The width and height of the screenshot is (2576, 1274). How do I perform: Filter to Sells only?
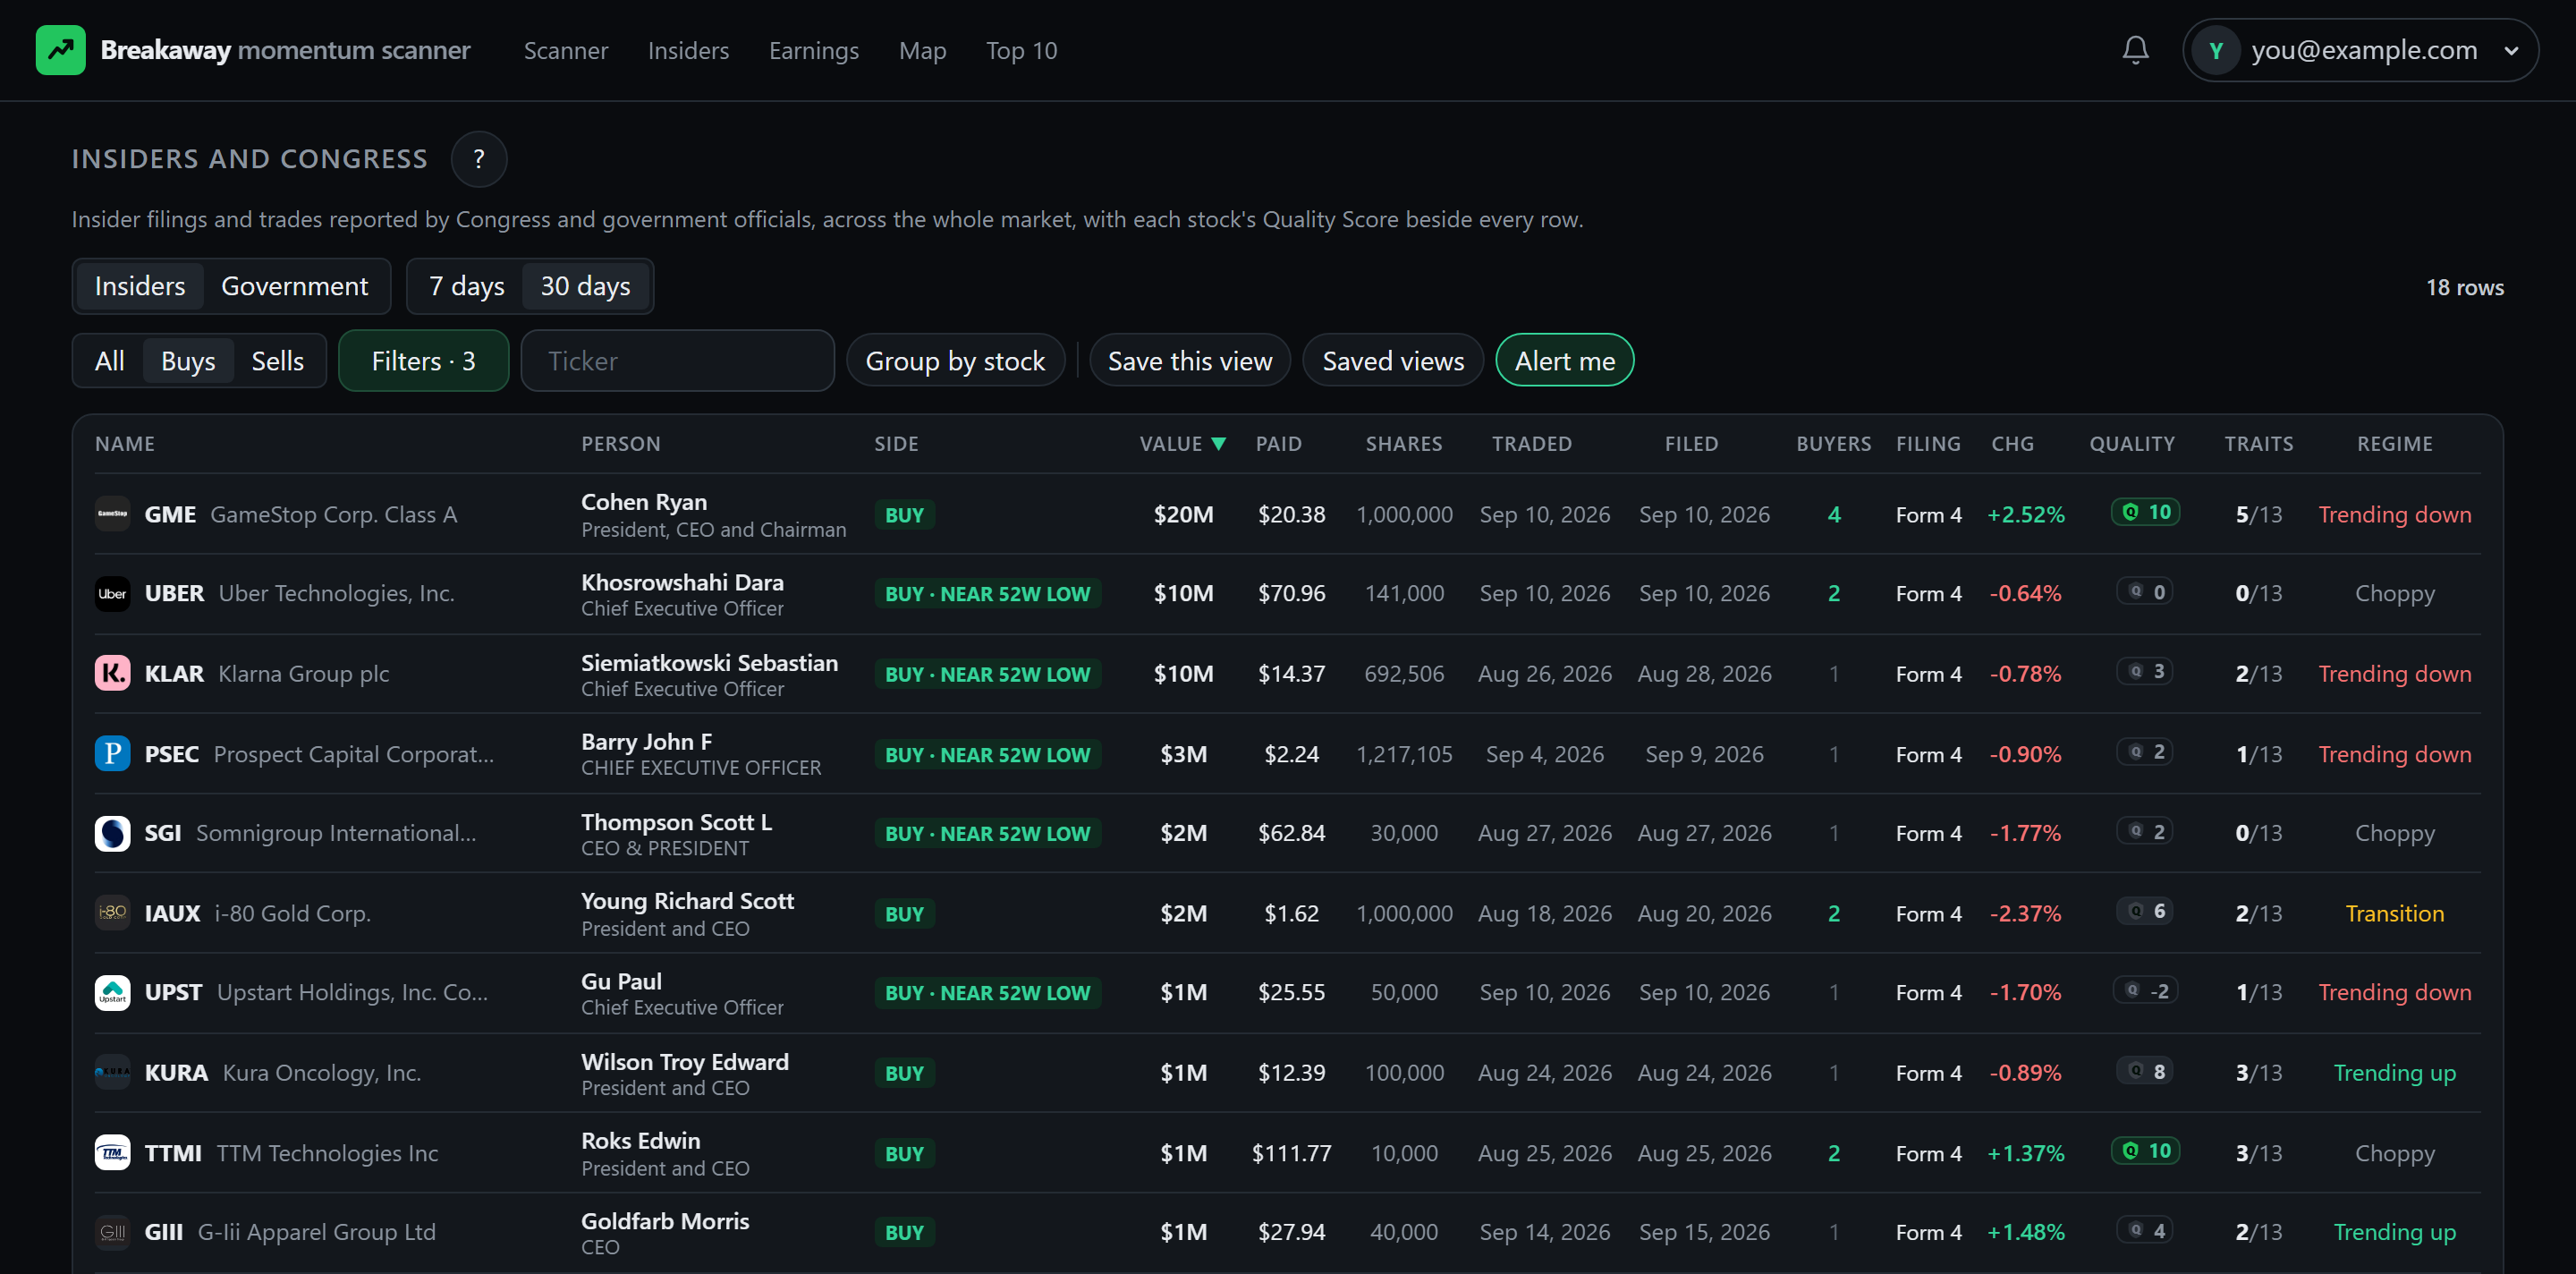pos(277,361)
